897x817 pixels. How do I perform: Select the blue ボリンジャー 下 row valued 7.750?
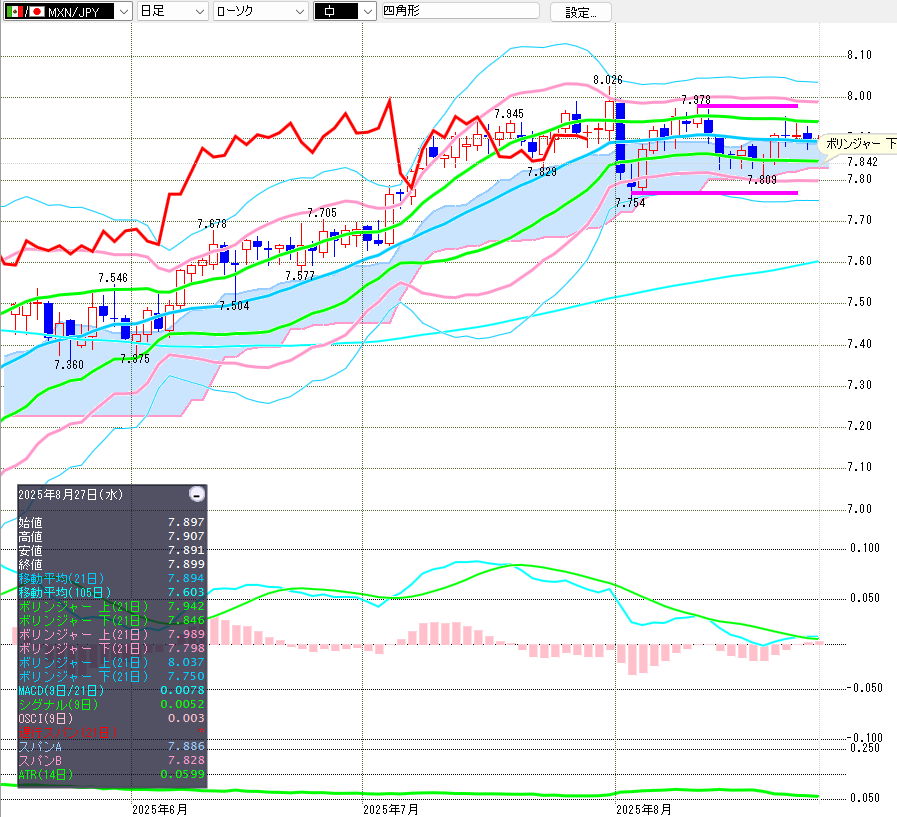[x=112, y=676]
